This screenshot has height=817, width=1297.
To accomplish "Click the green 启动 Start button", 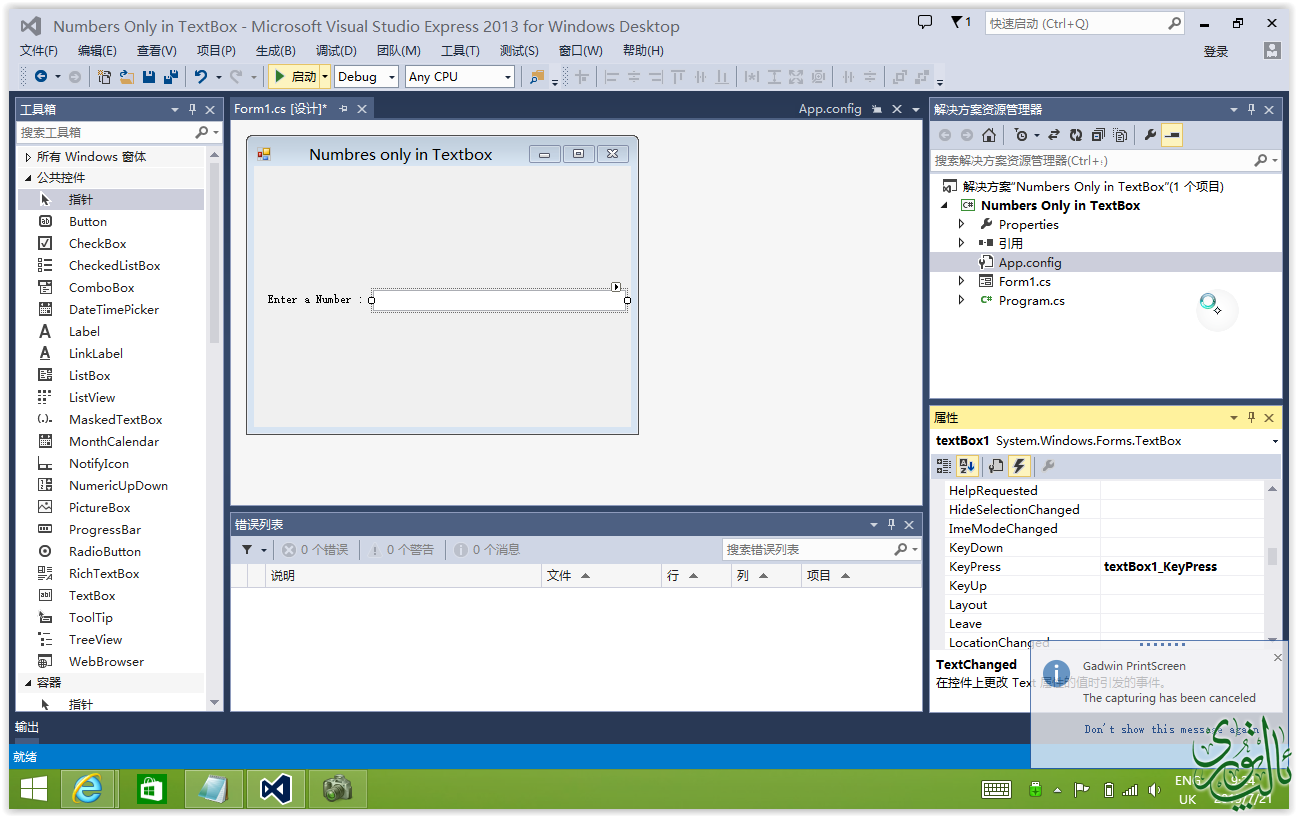I will [294, 77].
